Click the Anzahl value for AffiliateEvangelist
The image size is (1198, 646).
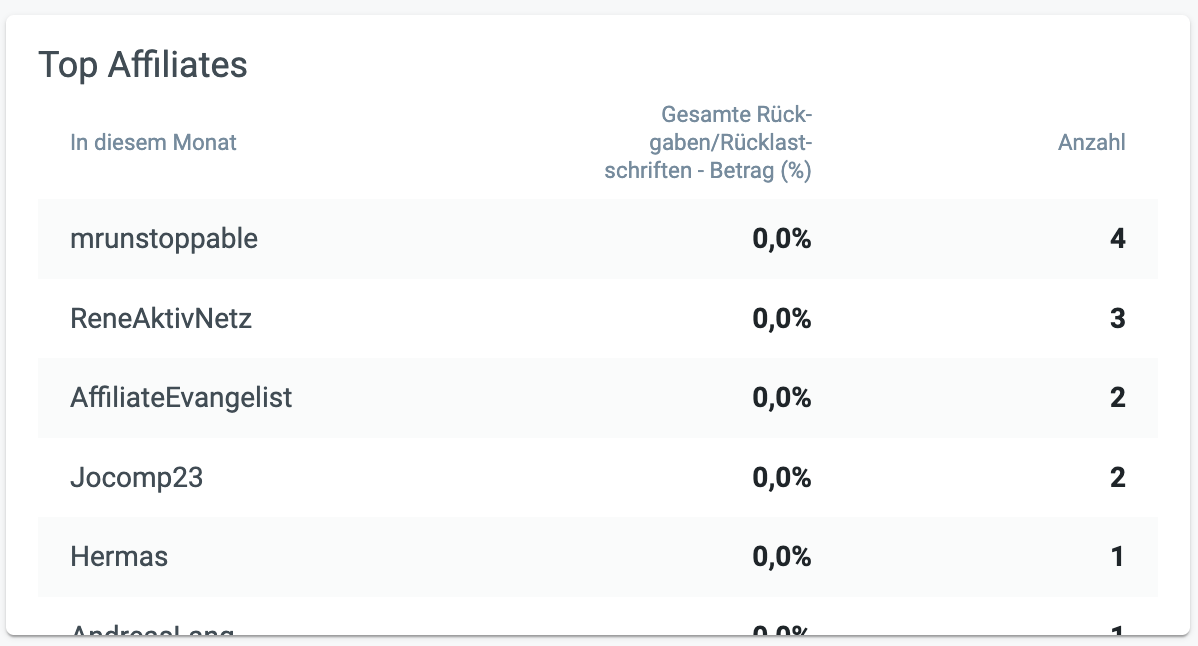[x=1117, y=398]
